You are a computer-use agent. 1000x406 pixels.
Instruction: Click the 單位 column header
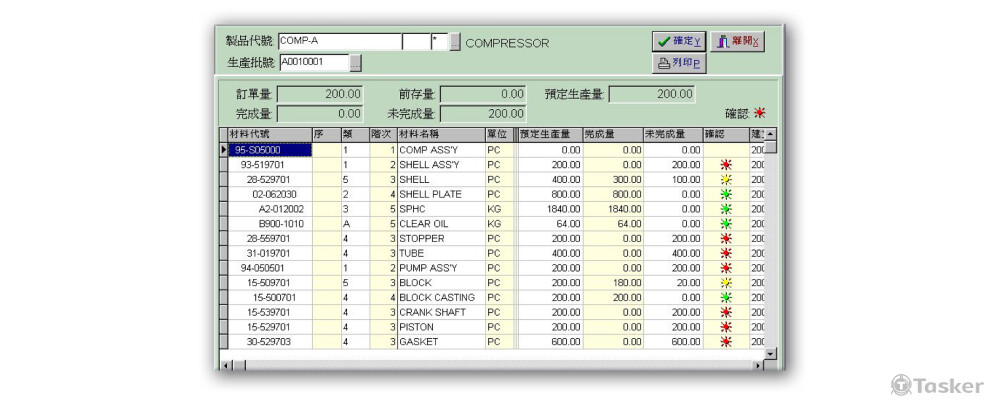[499, 134]
